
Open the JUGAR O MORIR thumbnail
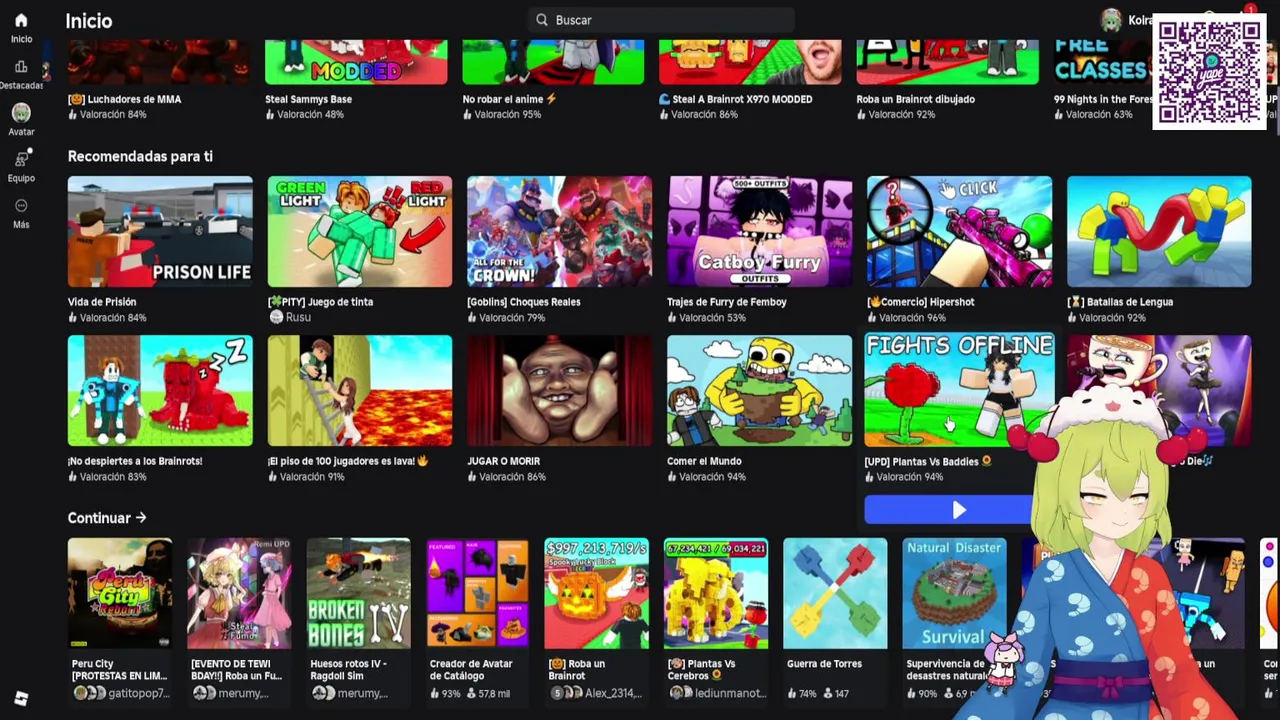(x=560, y=391)
